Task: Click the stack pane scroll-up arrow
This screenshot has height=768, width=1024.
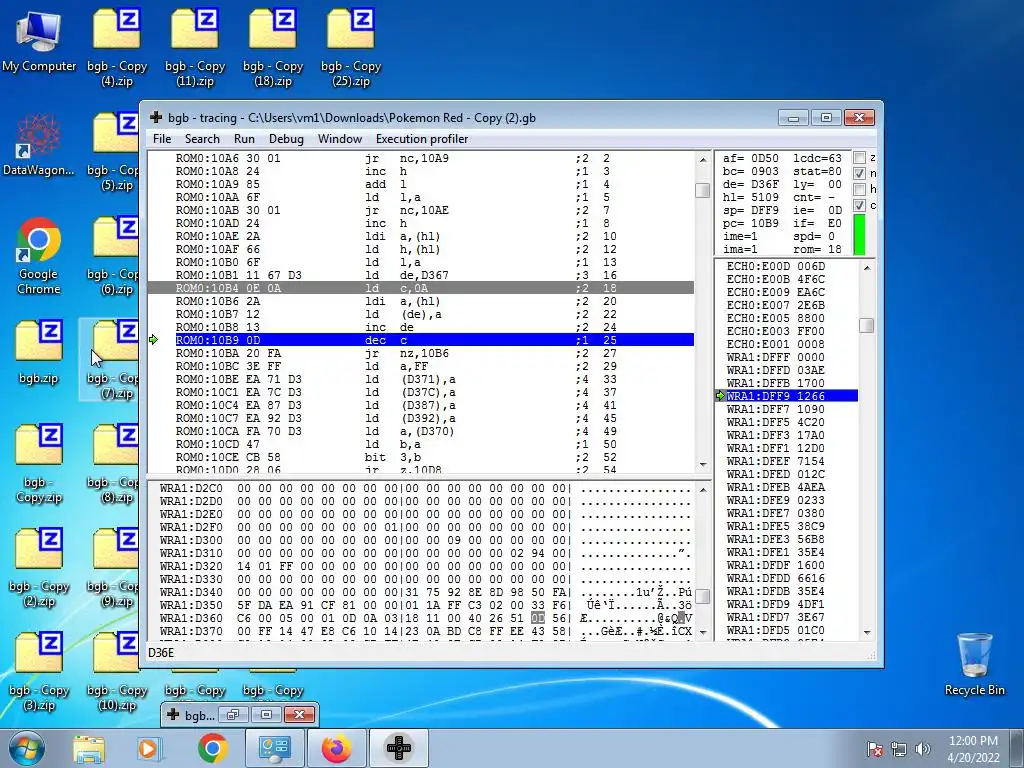Action: [867, 268]
